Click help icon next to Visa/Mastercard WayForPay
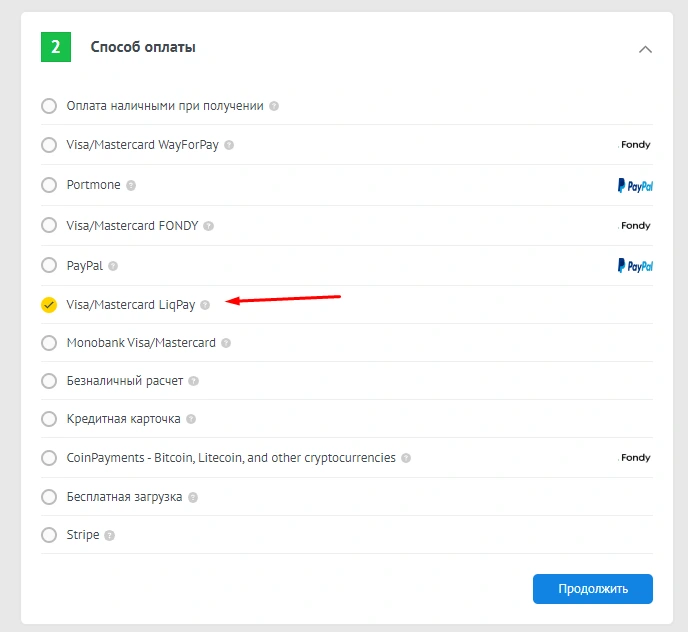 (229, 145)
